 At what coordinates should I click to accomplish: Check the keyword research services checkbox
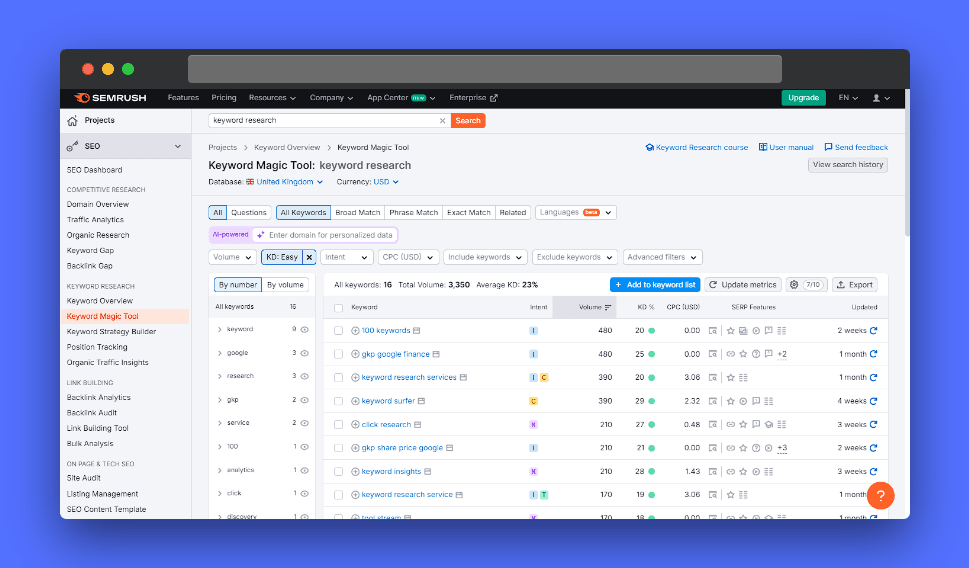(x=338, y=378)
